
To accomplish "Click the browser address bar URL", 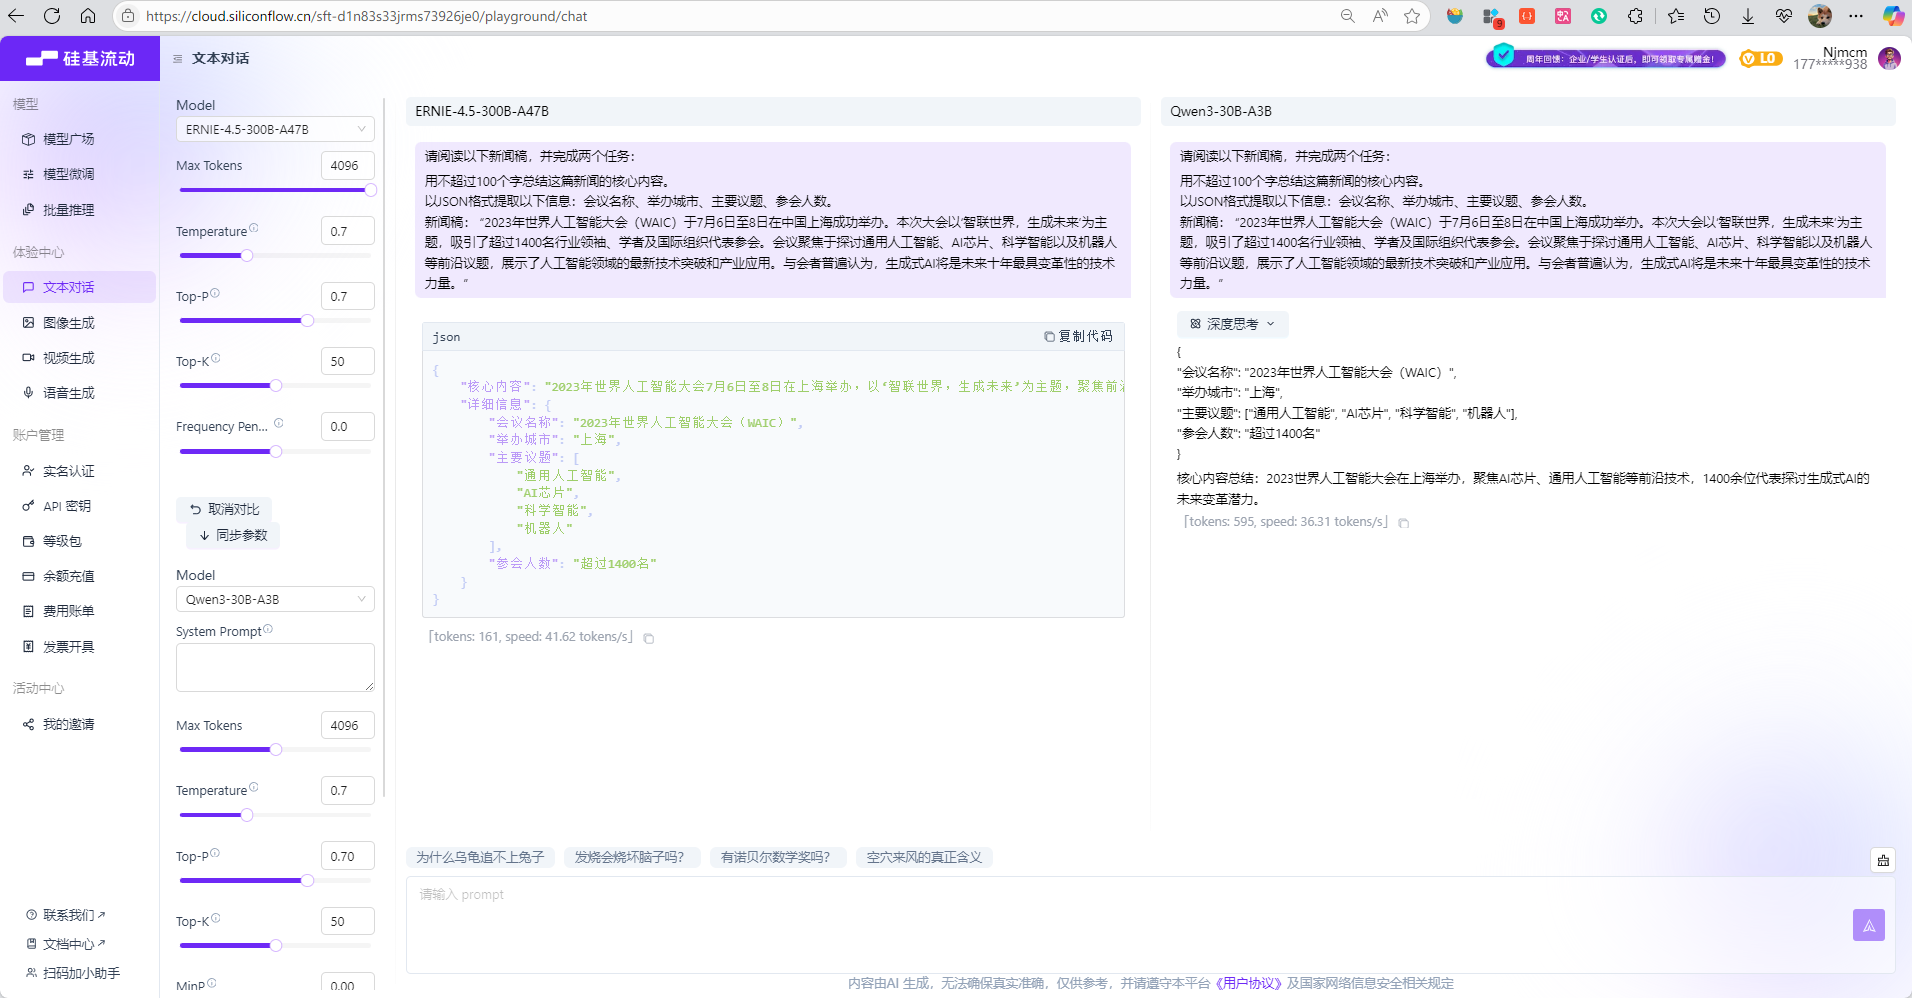I will tap(367, 16).
